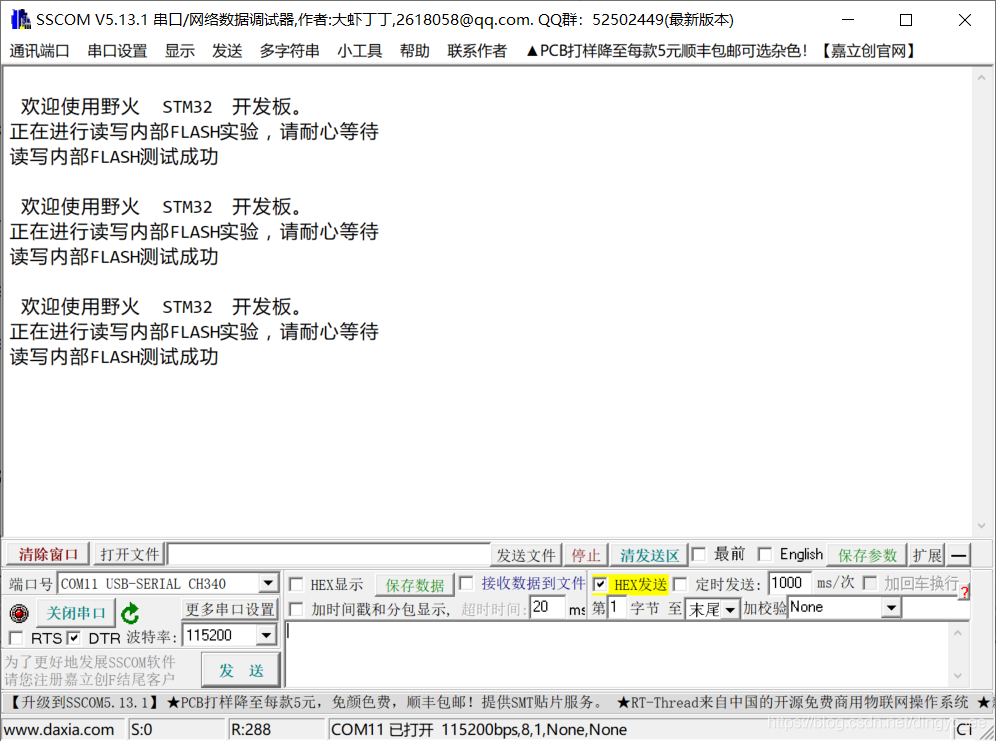Uncheck the HEX发送 checkbox
The height and width of the screenshot is (741, 996).
pos(600,584)
